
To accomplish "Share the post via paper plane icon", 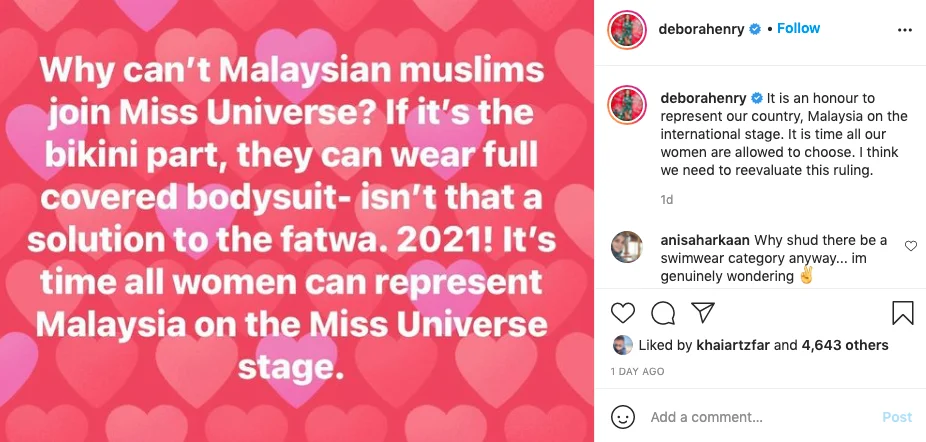I will 703,313.
